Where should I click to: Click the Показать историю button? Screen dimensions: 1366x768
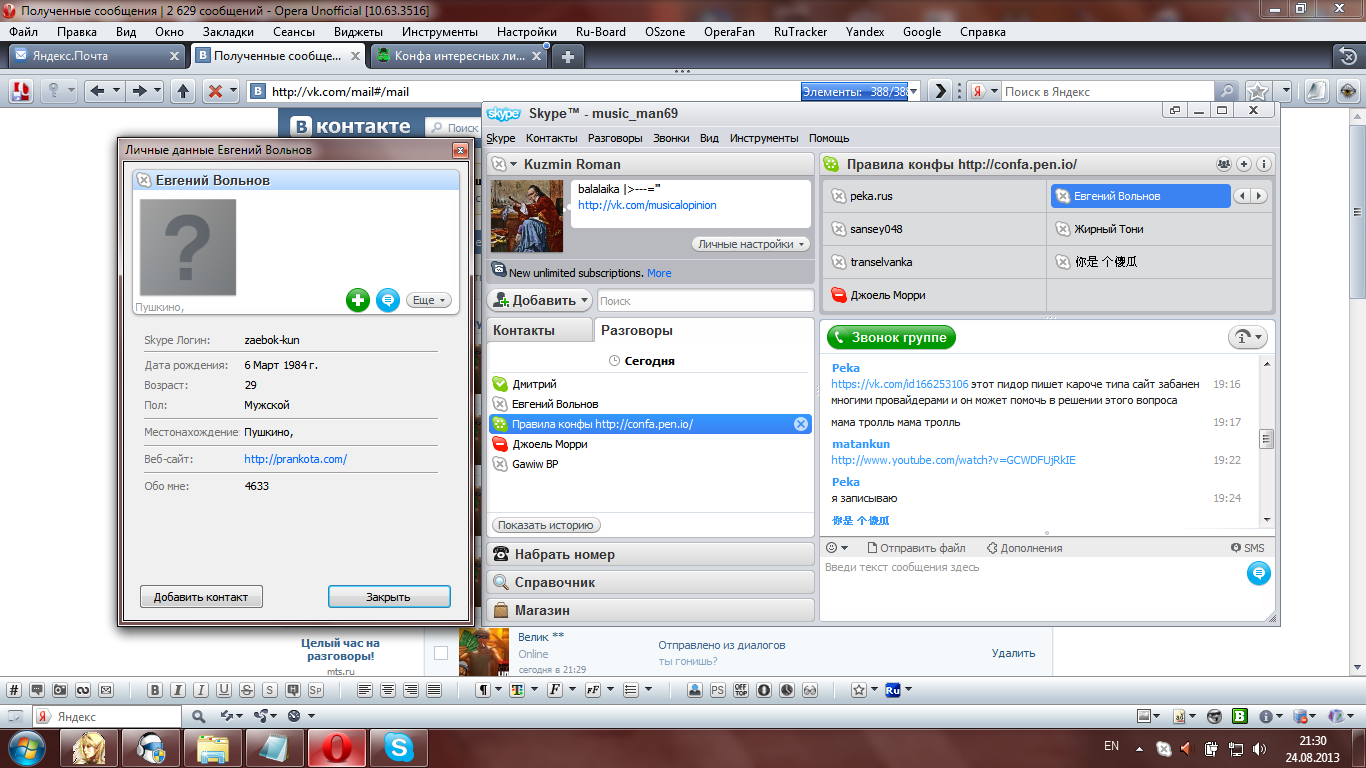[546, 525]
